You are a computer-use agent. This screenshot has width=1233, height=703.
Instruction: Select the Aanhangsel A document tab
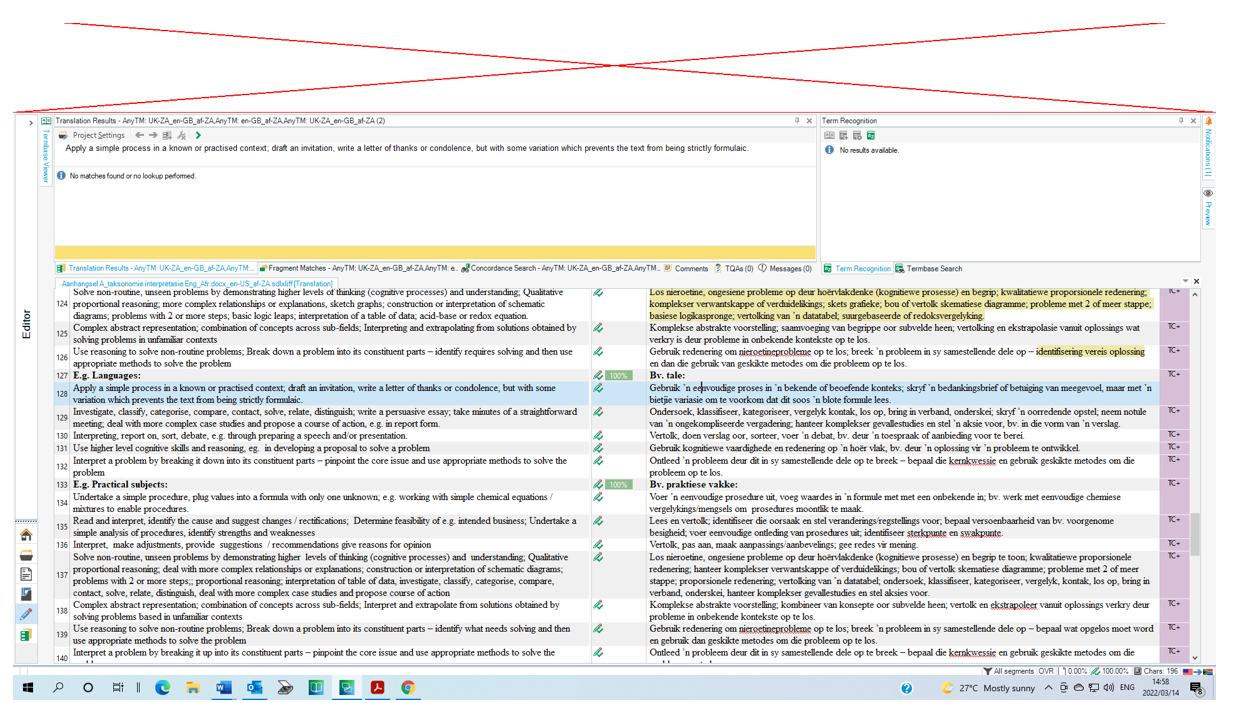tap(197, 283)
